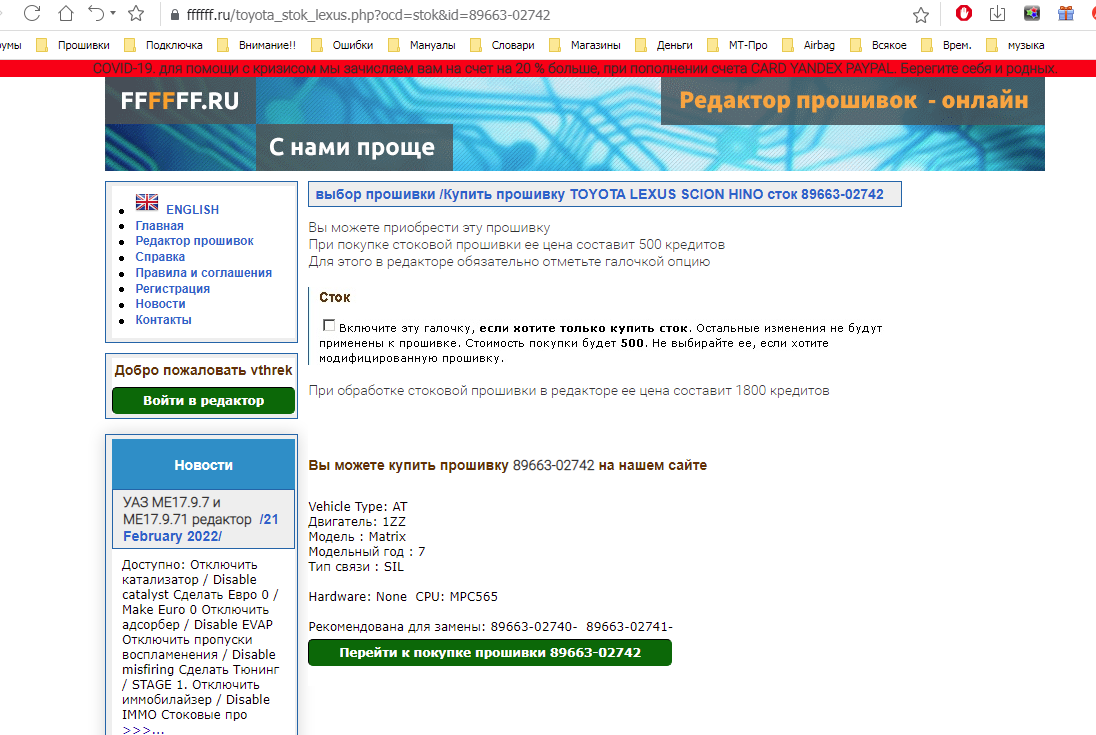Bookmark the page using the toolbar star icon

[136, 14]
